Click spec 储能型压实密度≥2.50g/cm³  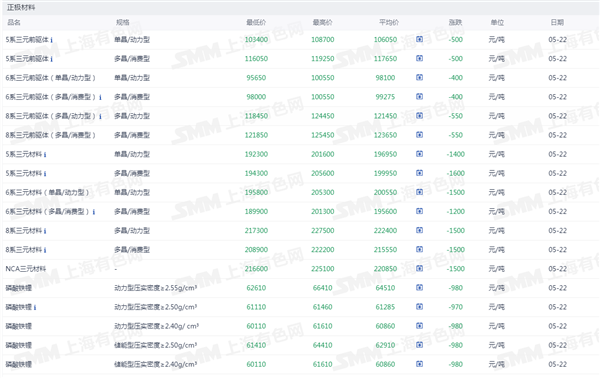(x=156, y=345)
